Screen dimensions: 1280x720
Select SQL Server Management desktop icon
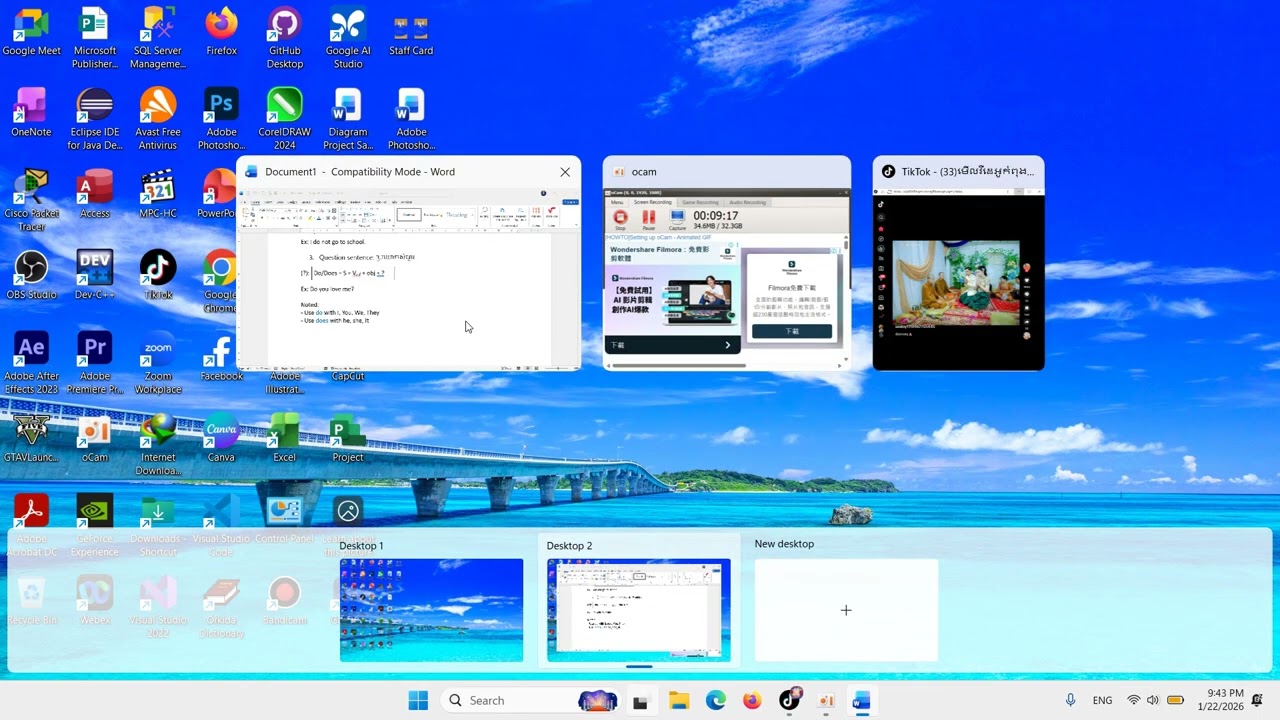point(158,38)
